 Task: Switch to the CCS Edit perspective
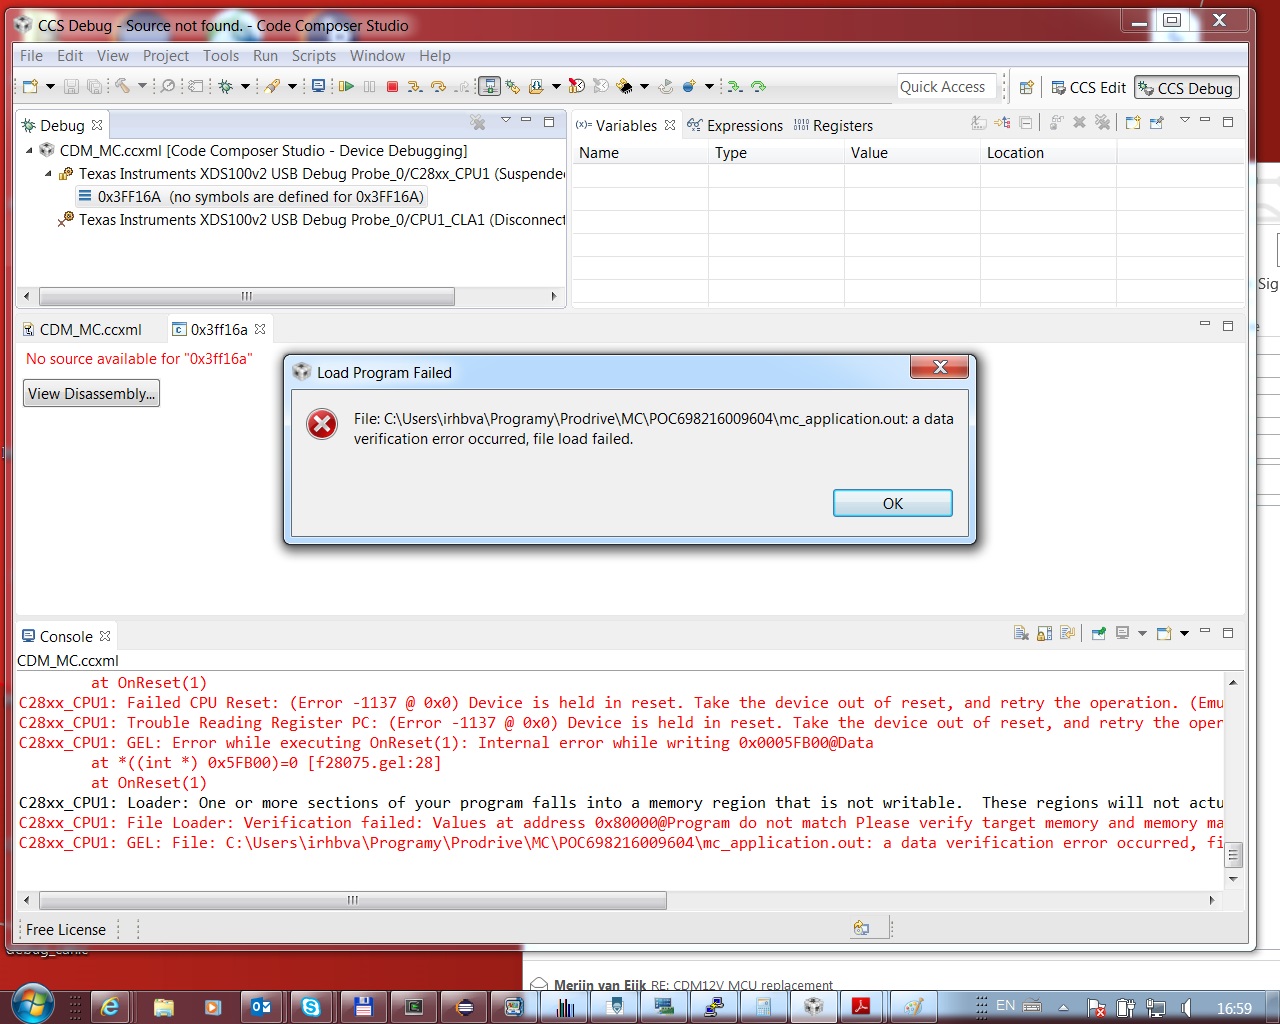(1088, 88)
